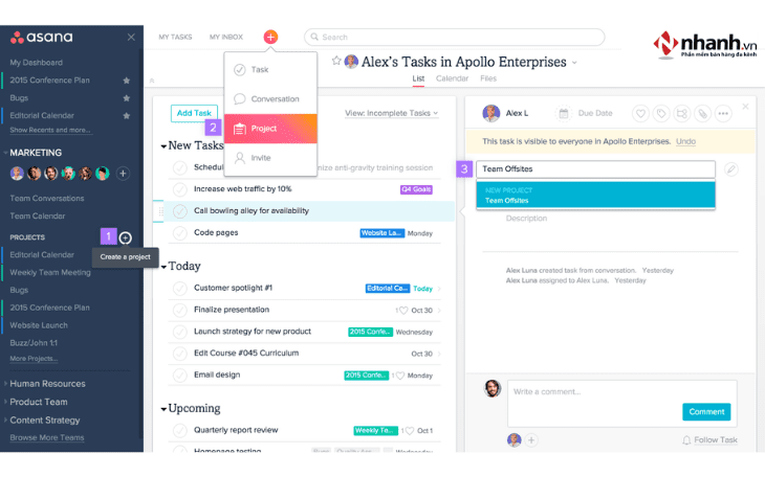Image resolution: width=765 pixels, height=478 pixels.
Task: Click the subtask icon in task pane
Action: [x=682, y=114]
